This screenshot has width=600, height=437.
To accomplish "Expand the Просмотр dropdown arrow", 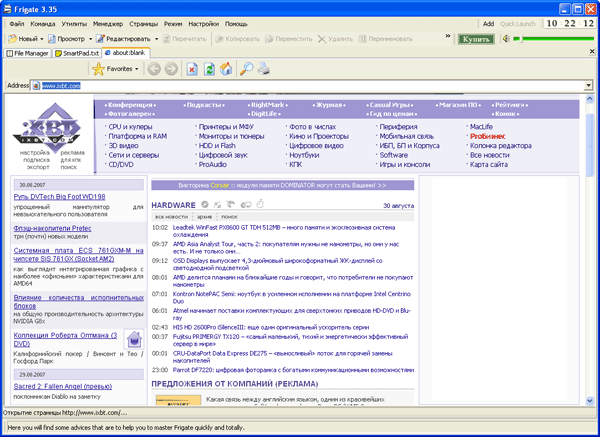I will 90,39.
